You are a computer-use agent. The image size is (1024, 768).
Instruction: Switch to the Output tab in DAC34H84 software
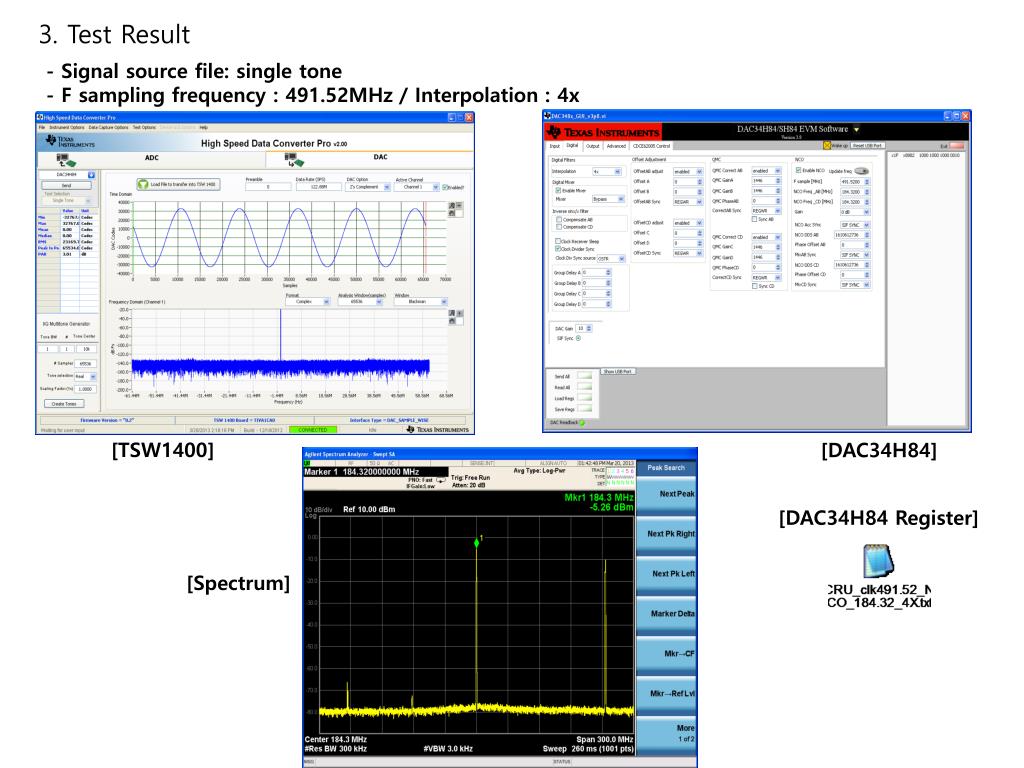(592, 146)
